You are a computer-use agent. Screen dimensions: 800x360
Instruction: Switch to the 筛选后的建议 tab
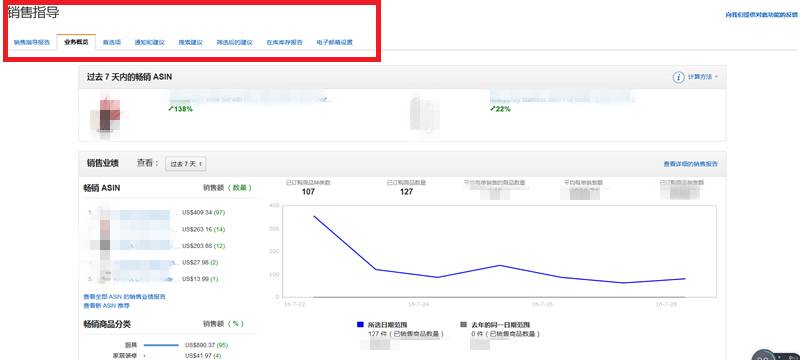tap(234, 42)
